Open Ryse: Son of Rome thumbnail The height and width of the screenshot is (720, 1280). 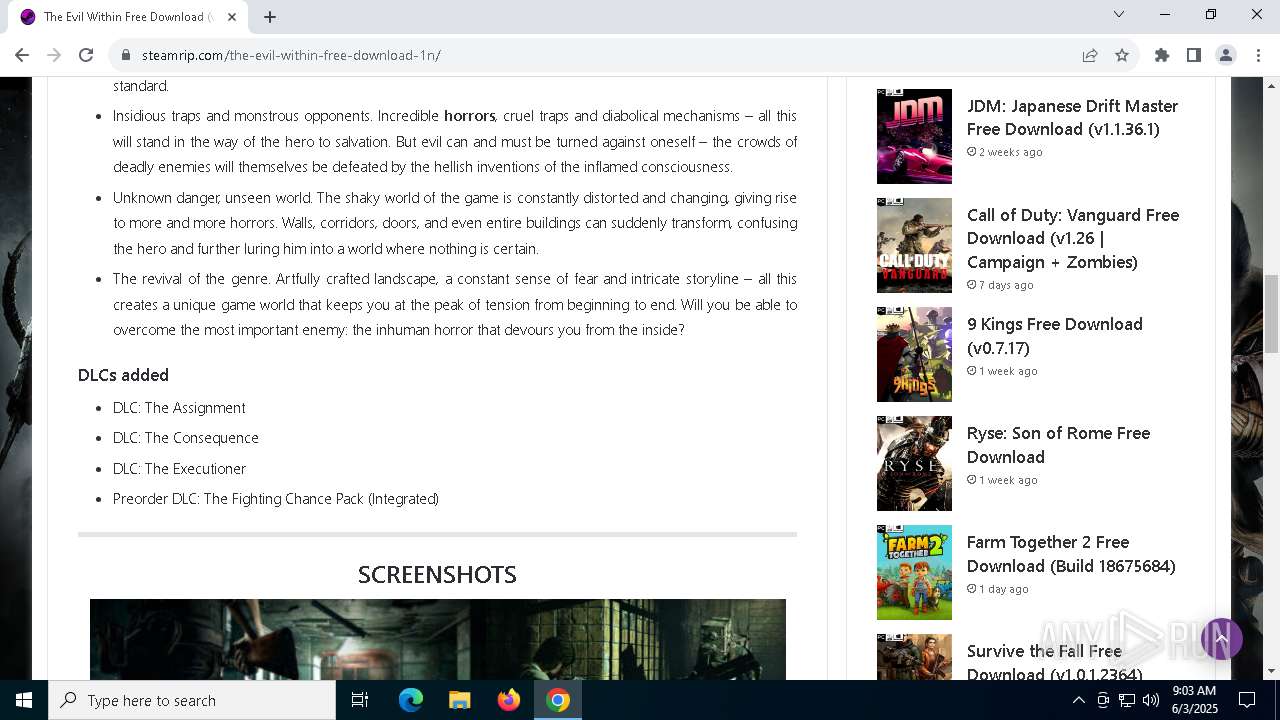pyautogui.click(x=914, y=463)
